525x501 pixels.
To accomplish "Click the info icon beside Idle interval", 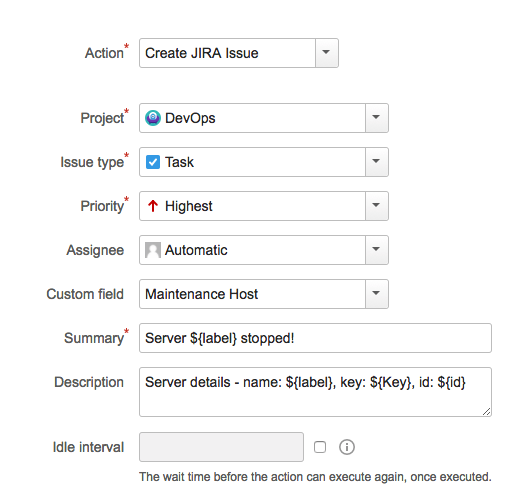I will [x=347, y=447].
